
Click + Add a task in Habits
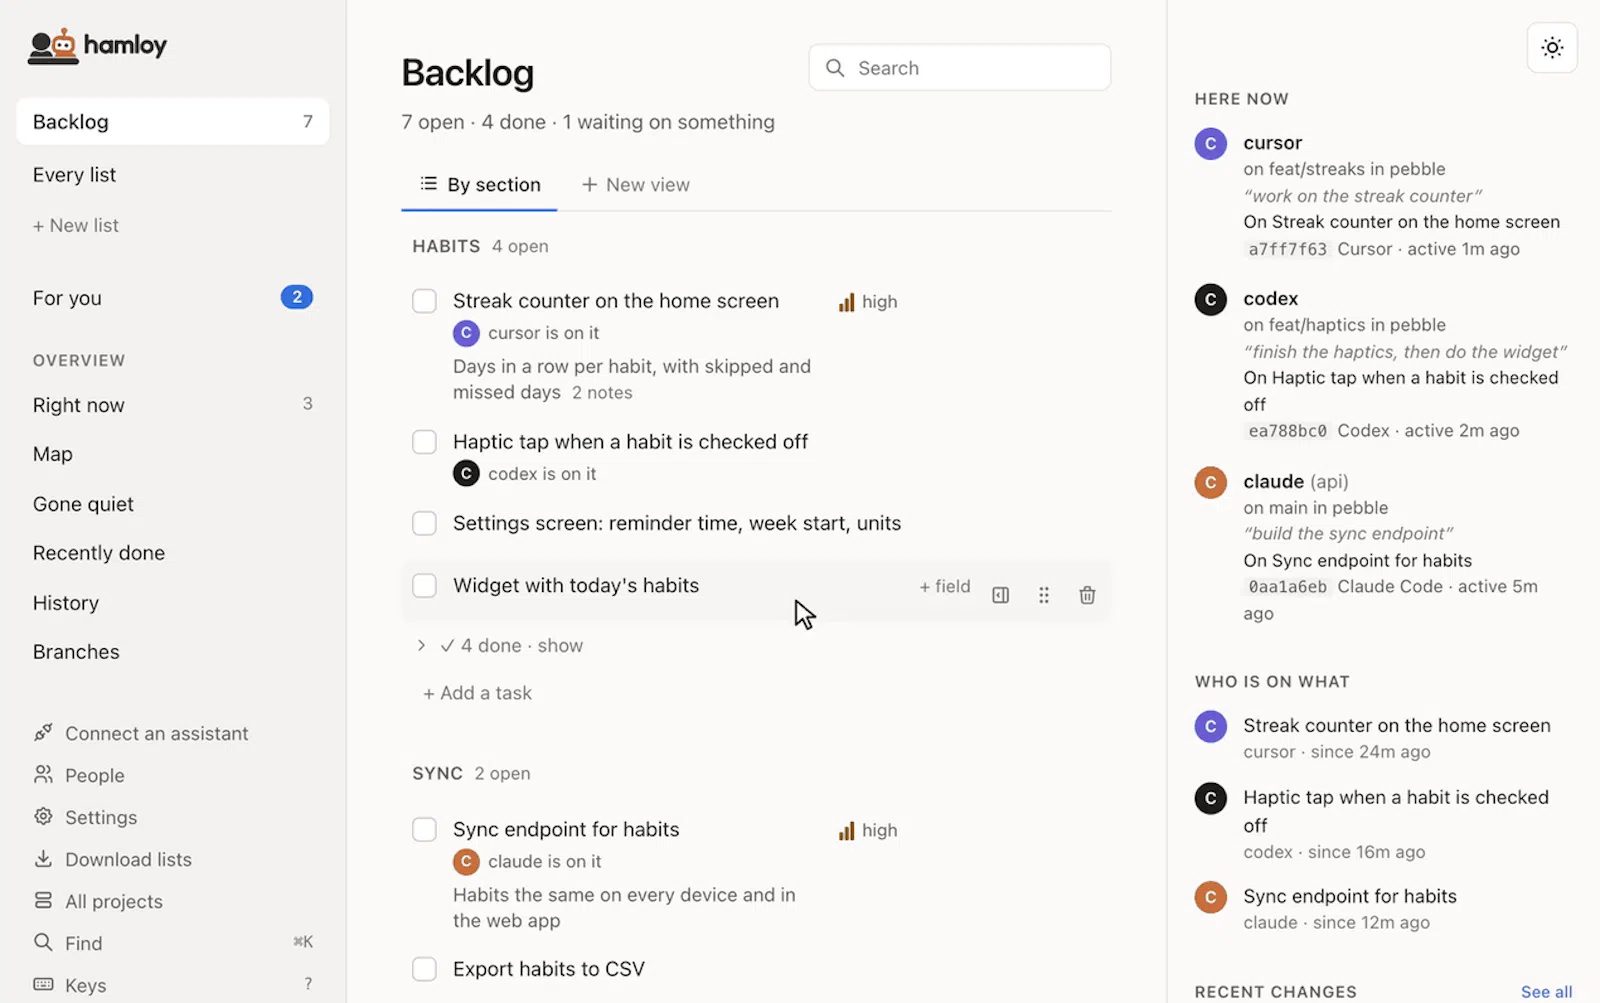tap(477, 693)
